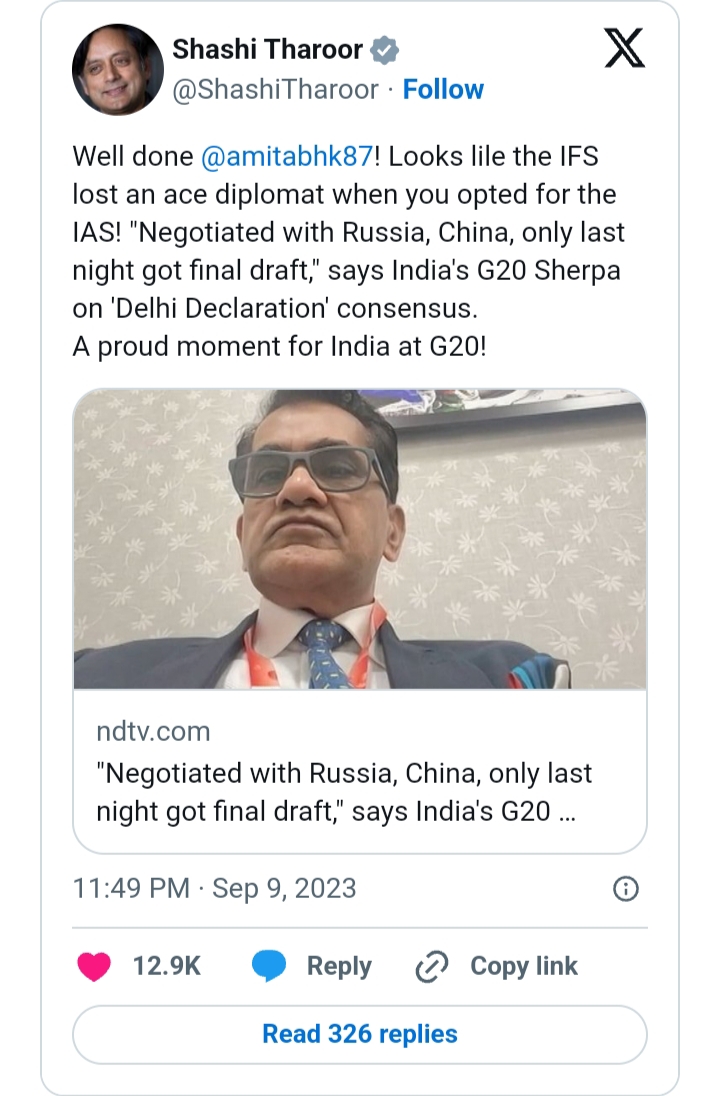This screenshot has height=1096, width=720.
Task: Click the Shashi Tharoor display name
Action: [267, 49]
